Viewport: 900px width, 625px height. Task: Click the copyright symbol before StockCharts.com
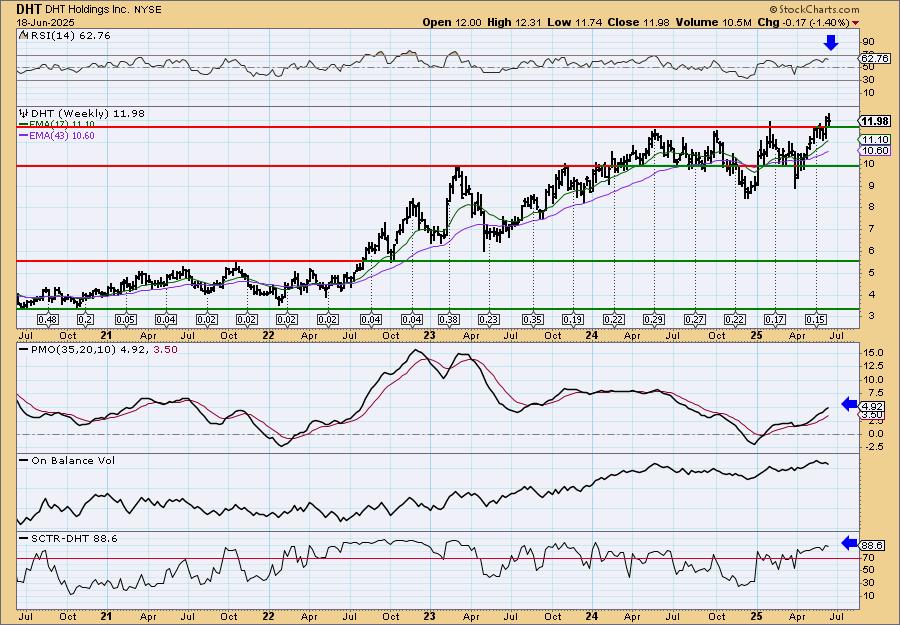(x=773, y=9)
